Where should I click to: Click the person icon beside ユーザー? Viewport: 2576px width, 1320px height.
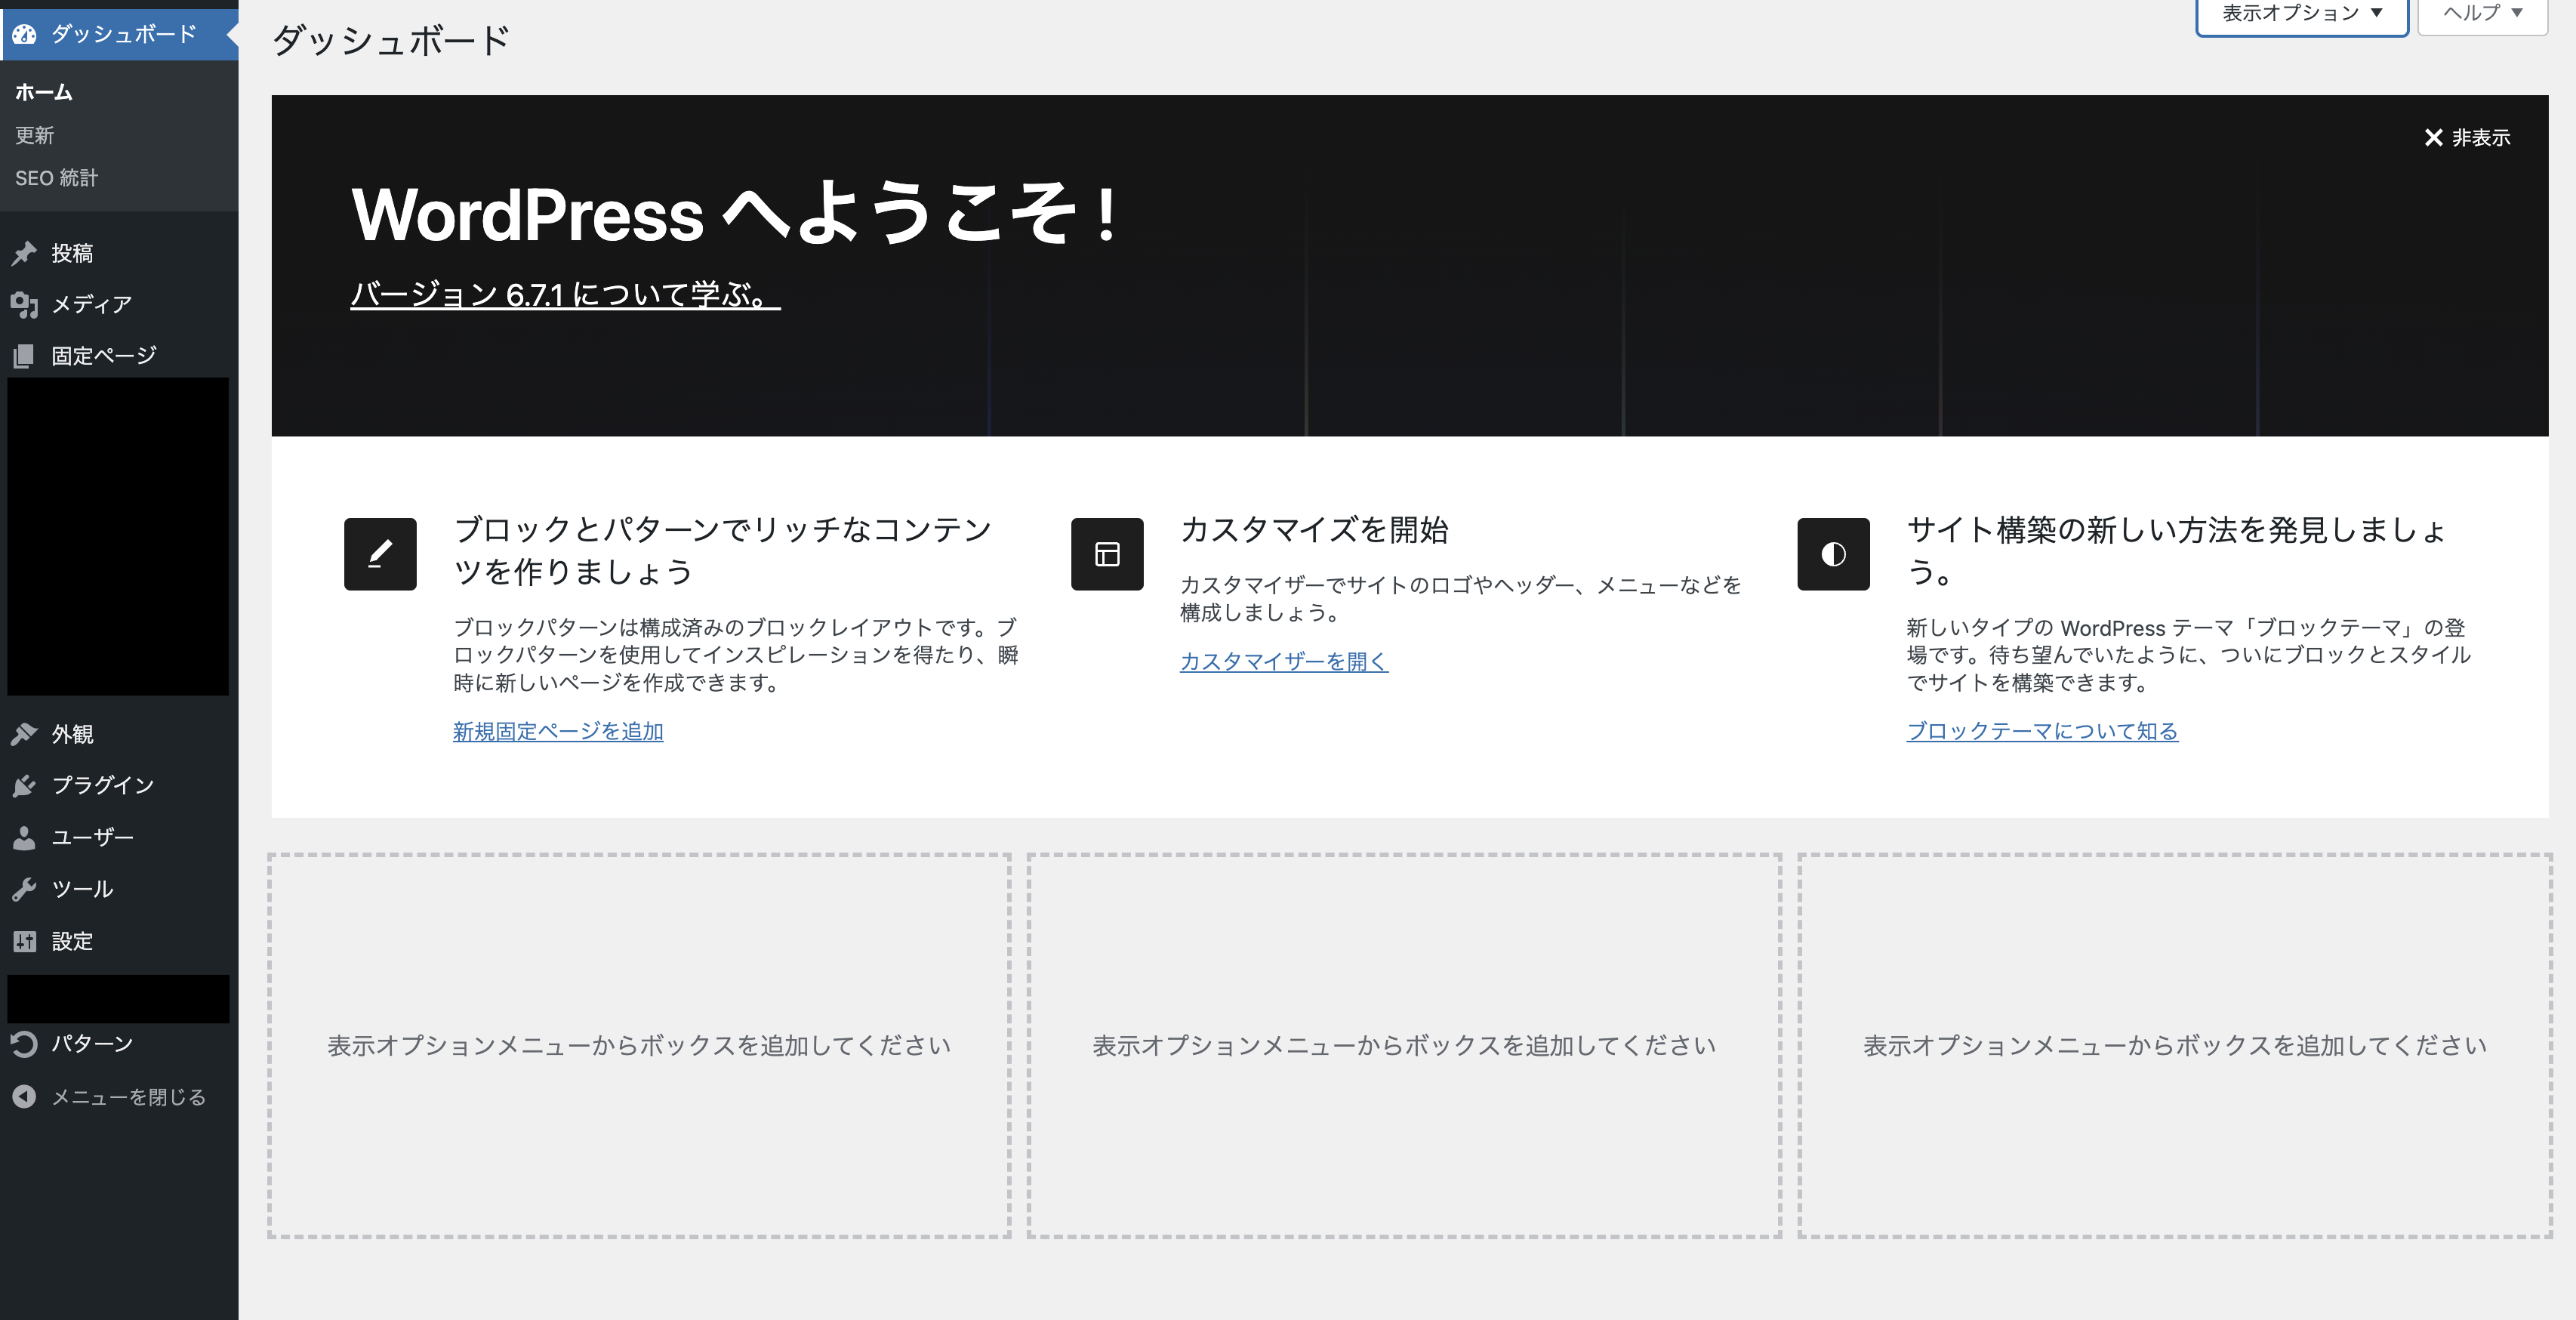click(24, 837)
